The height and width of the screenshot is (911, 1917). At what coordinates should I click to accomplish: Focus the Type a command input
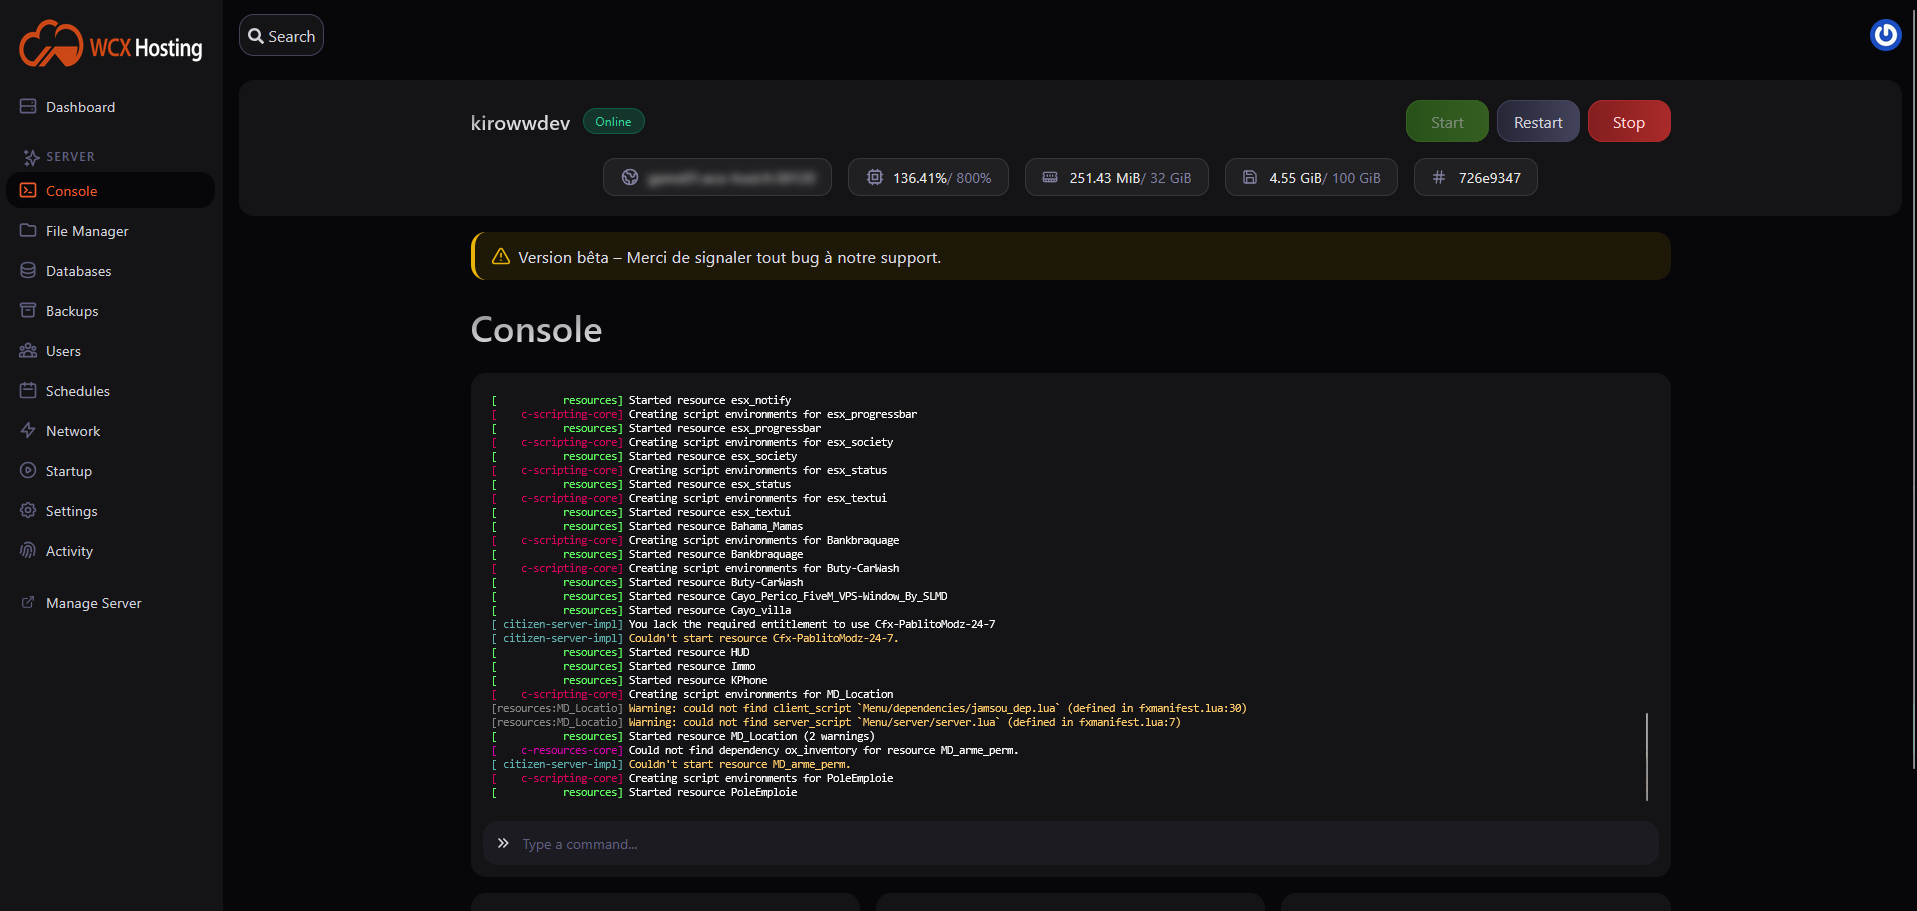[1070, 844]
